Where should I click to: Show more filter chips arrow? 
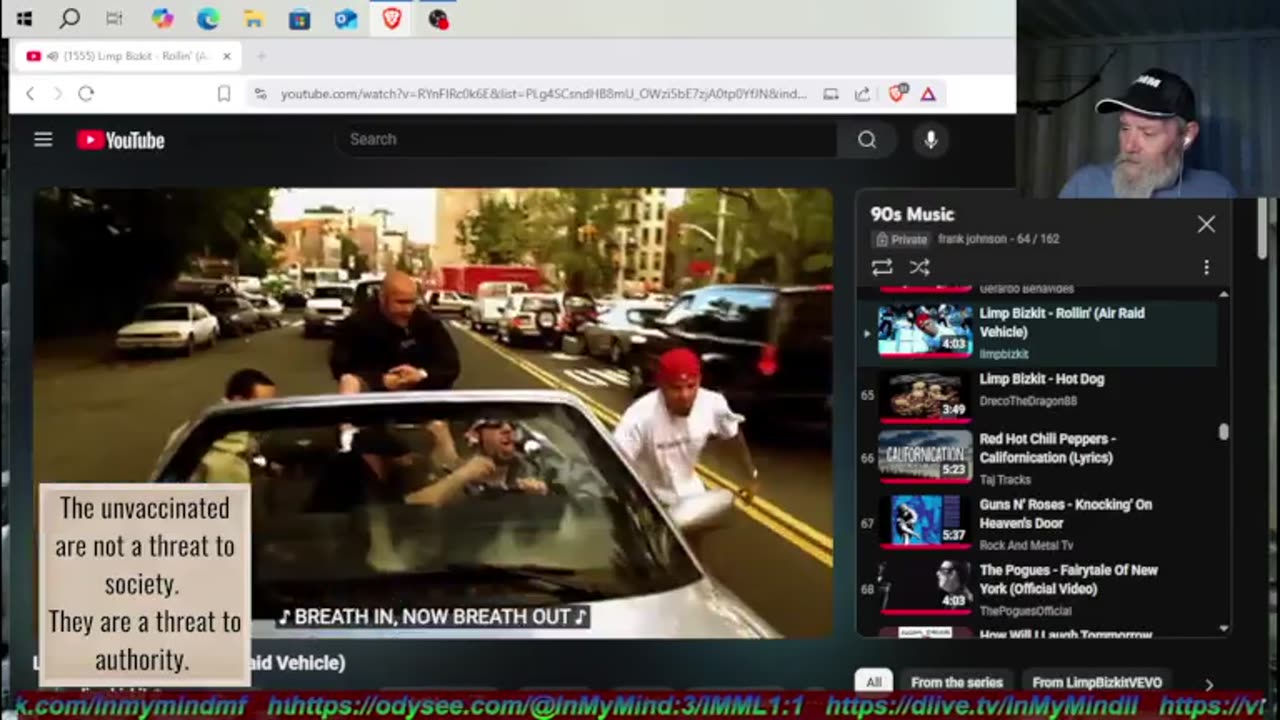(1209, 684)
